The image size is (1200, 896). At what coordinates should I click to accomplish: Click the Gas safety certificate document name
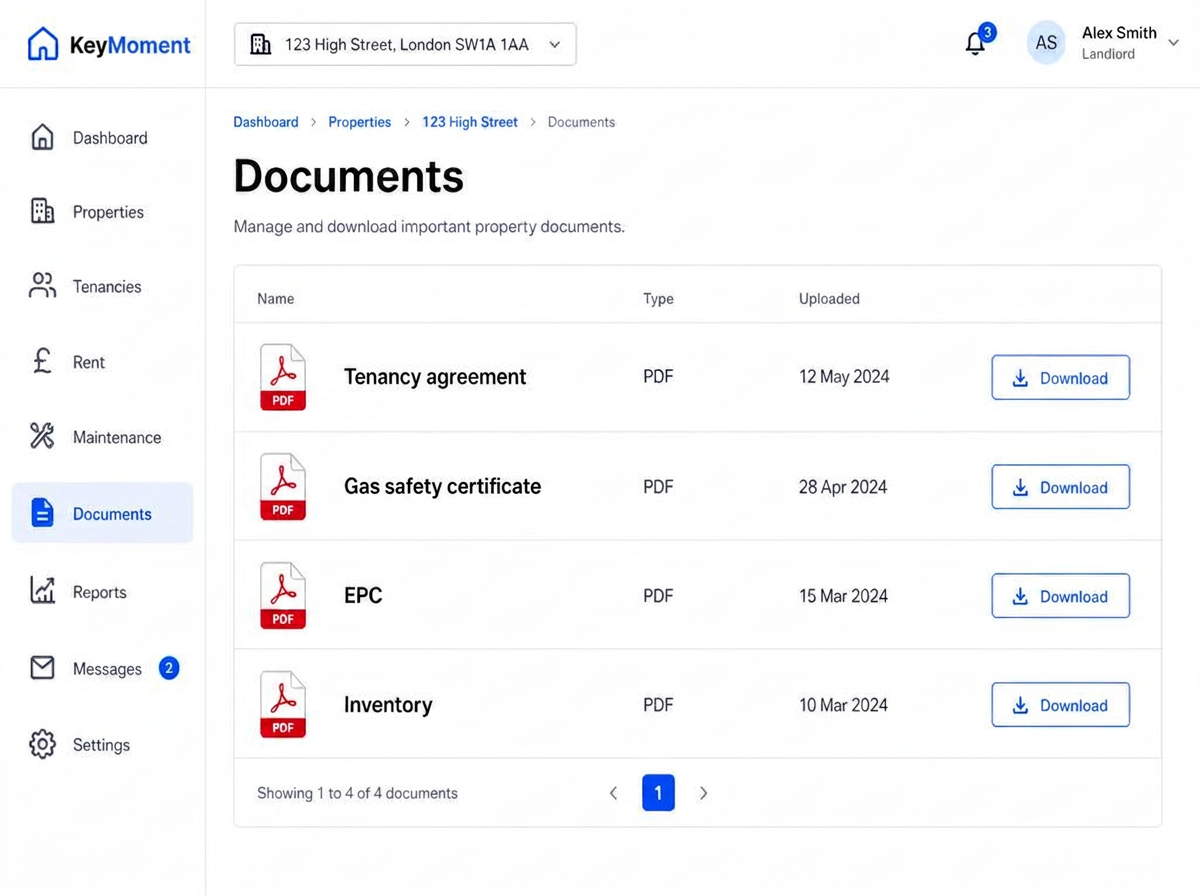click(442, 486)
